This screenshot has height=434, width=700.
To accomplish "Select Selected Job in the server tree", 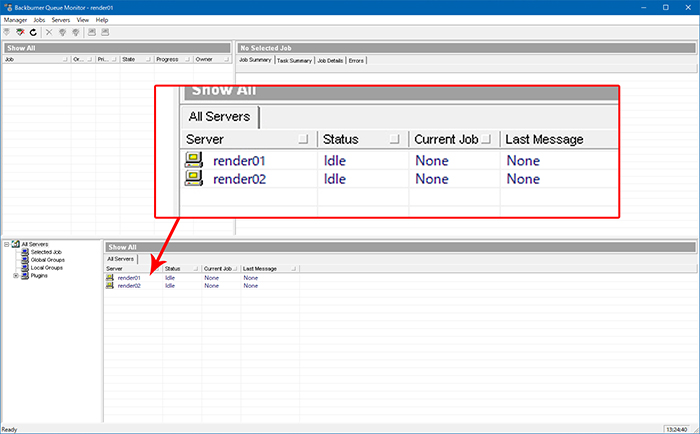I will (x=46, y=252).
